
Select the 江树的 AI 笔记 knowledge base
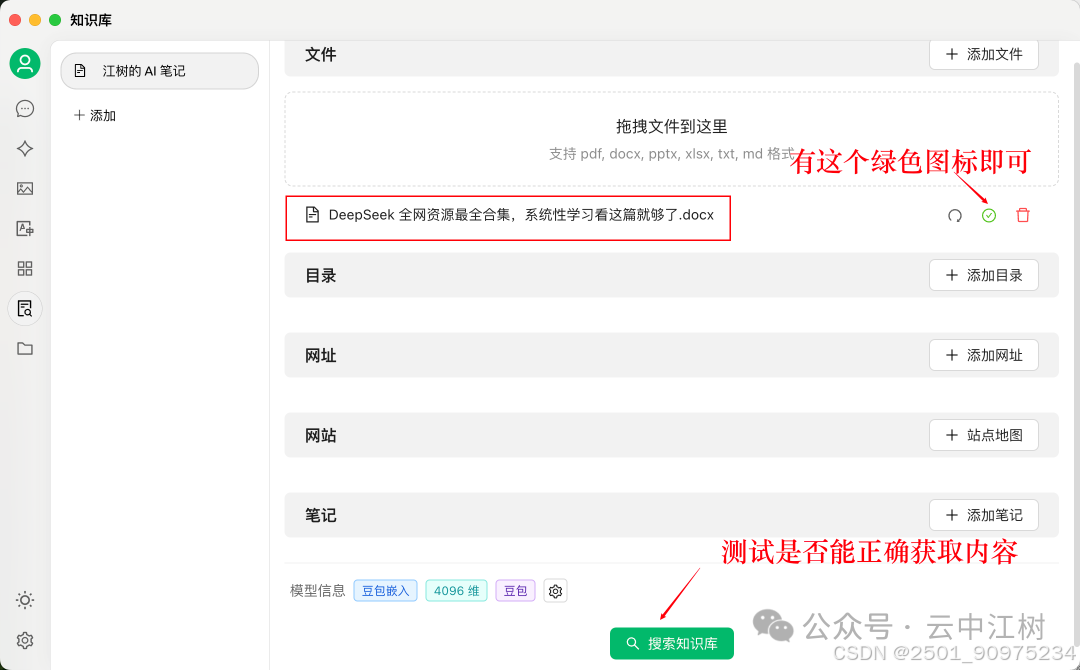160,71
